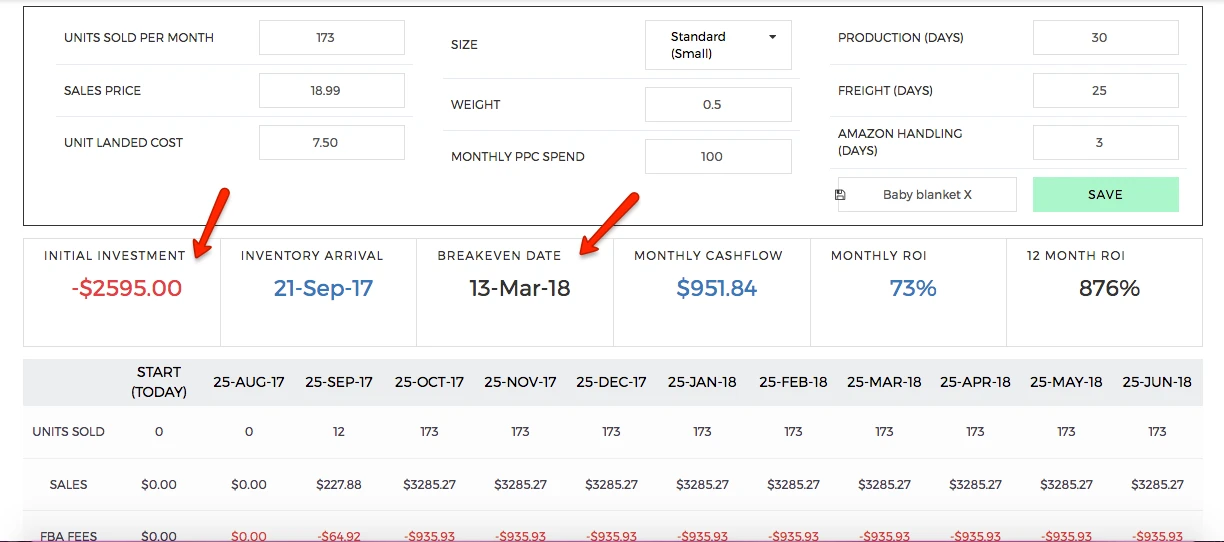This screenshot has width=1224, height=542.
Task: Focus the Units Sold Per Month field
Action: tap(332, 38)
